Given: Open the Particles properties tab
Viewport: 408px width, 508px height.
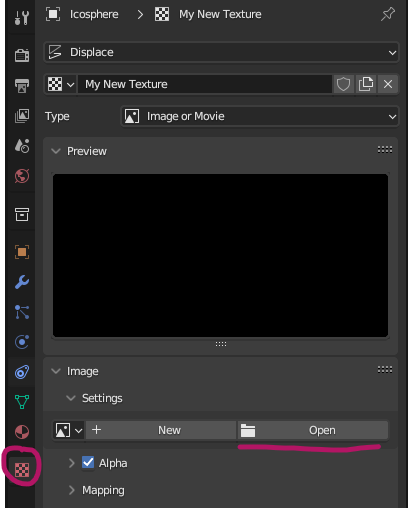Looking at the screenshot, I should (x=22, y=312).
